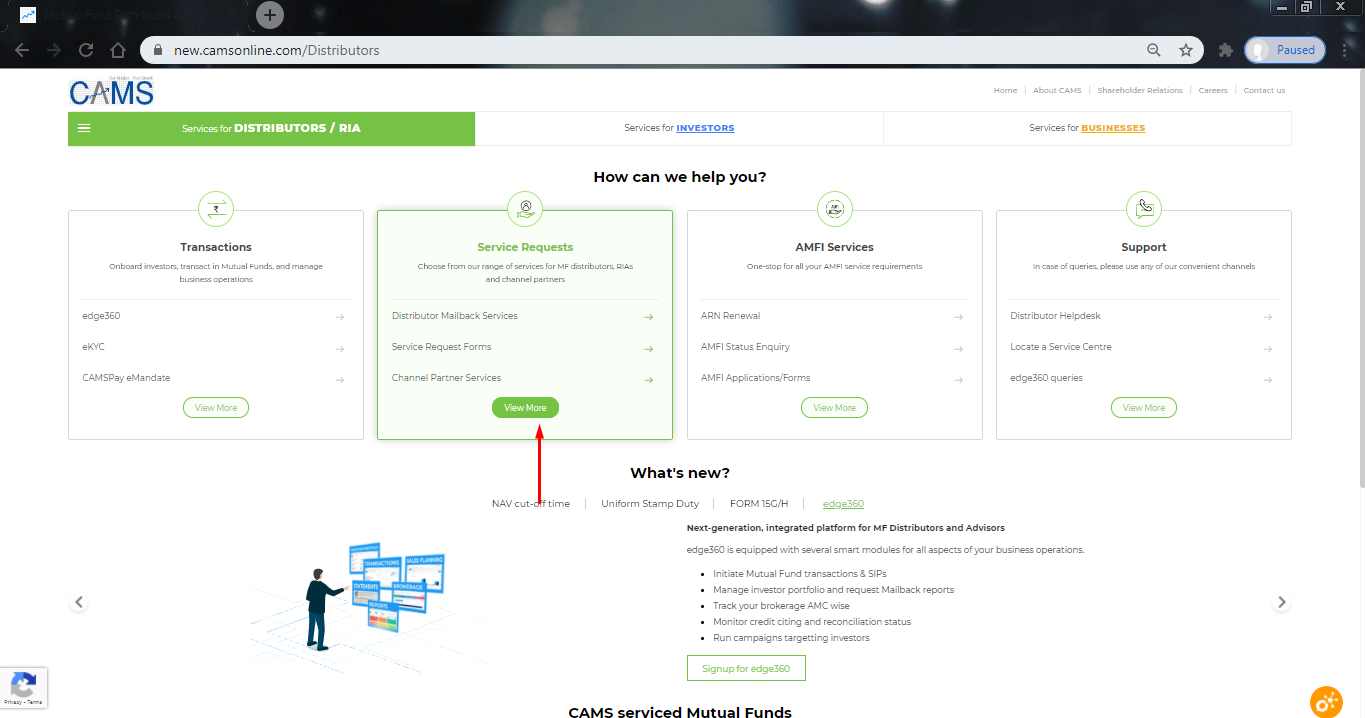Open a new tab with the plus icon
This screenshot has width=1365, height=718.
coord(270,15)
